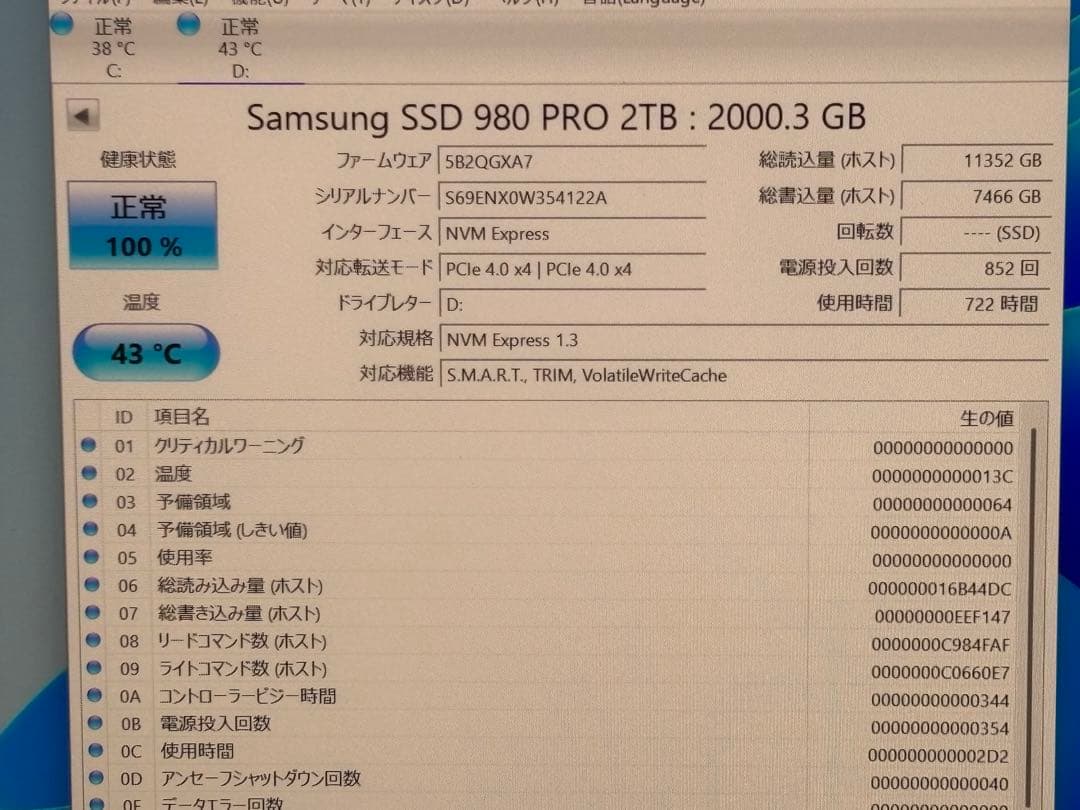Click raw value 00000000EEF147

click(942, 617)
